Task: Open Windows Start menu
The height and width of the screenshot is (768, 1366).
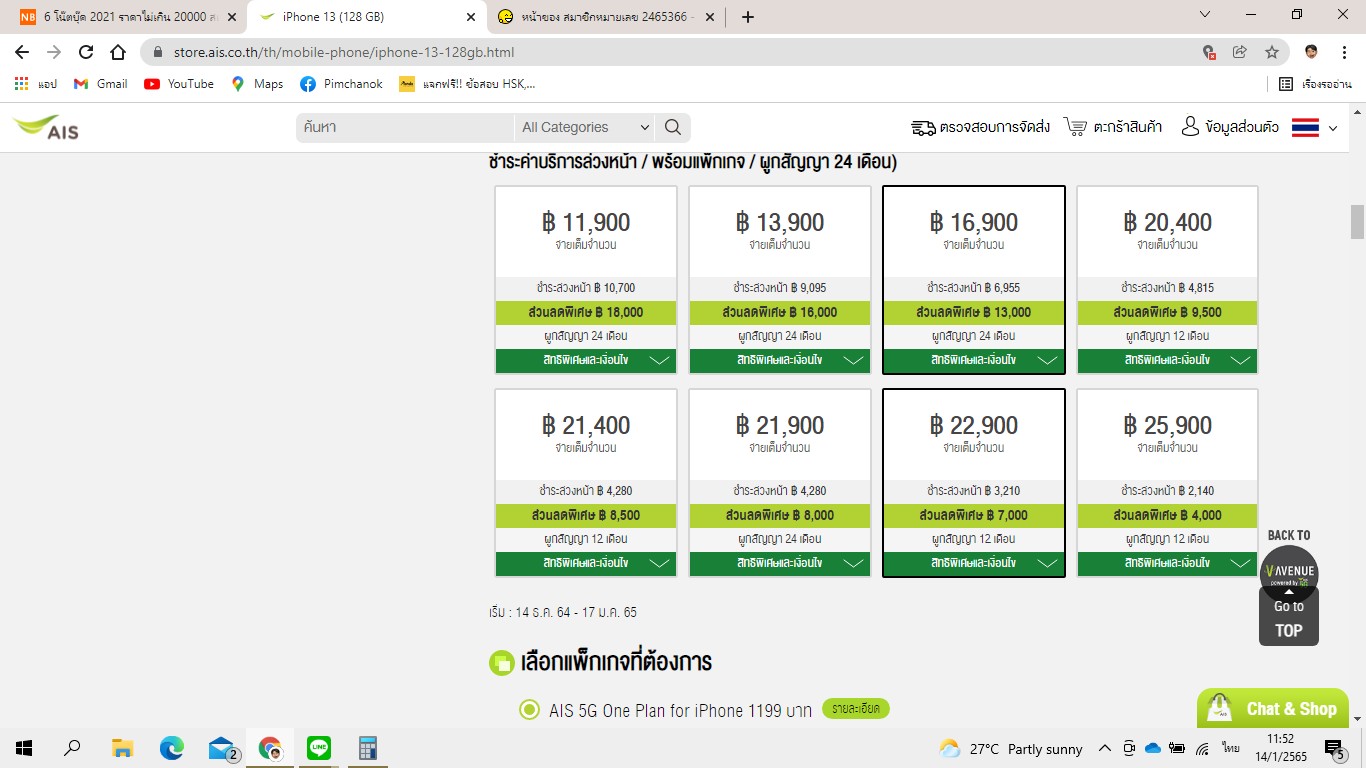Action: tap(23, 748)
